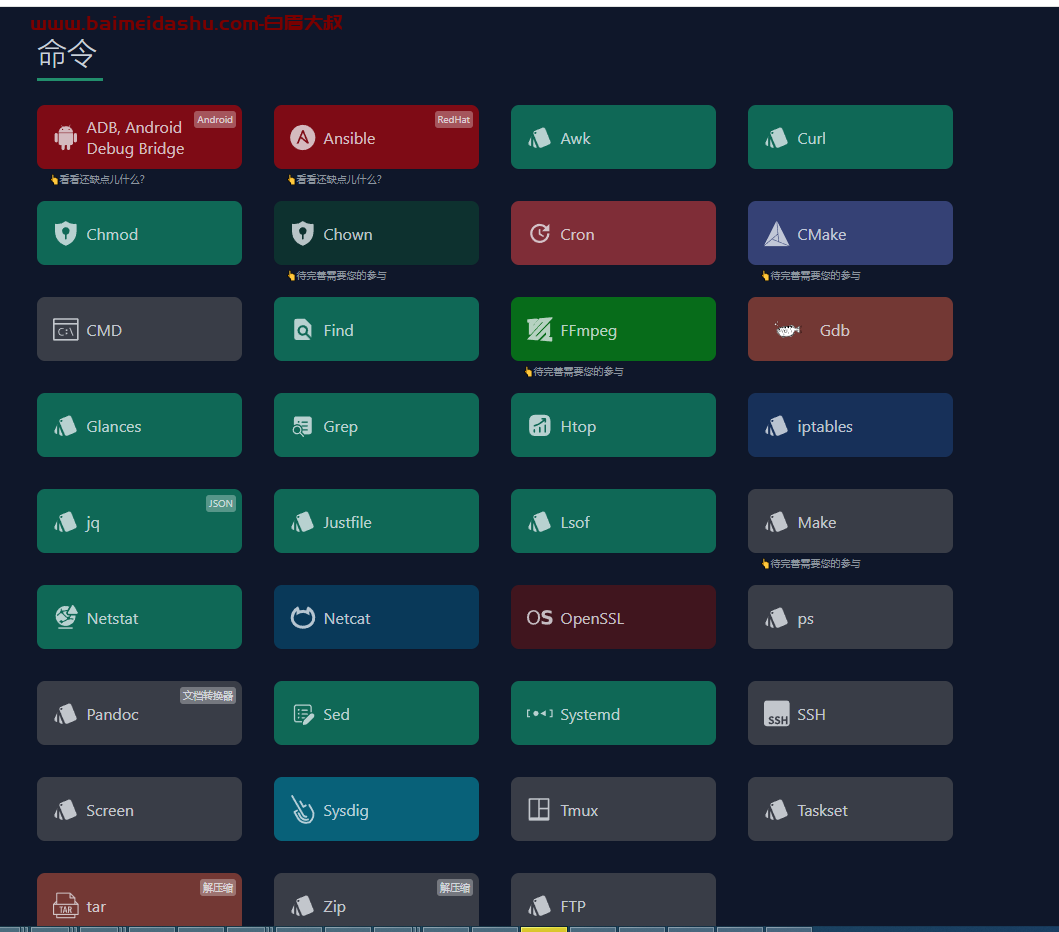Click the chart icon on Htop card
The image size is (1059, 932).
[540, 425]
